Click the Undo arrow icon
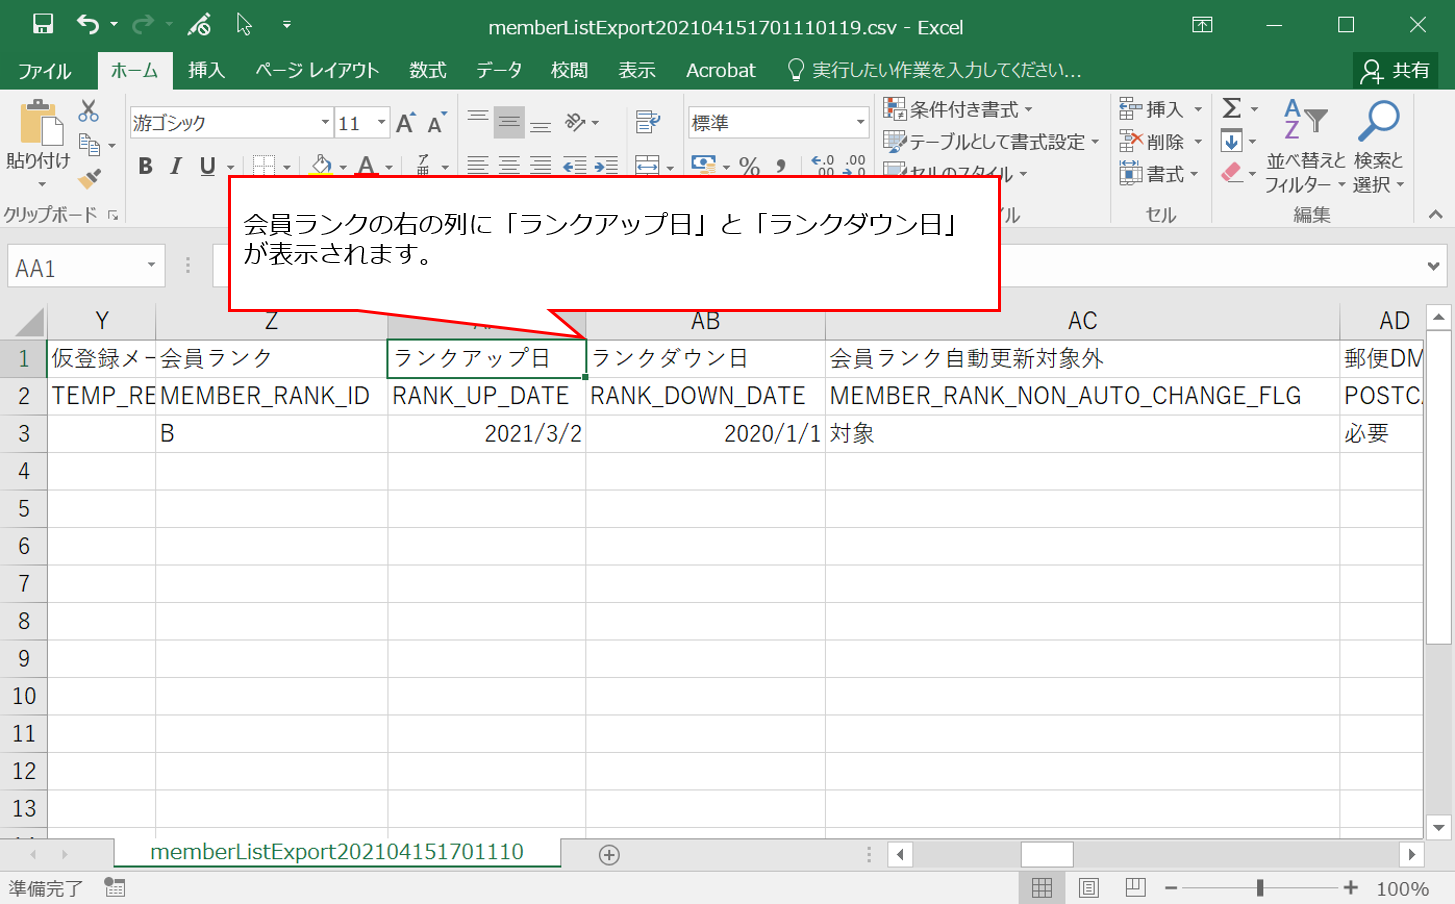The height and width of the screenshot is (904, 1455). [88, 24]
